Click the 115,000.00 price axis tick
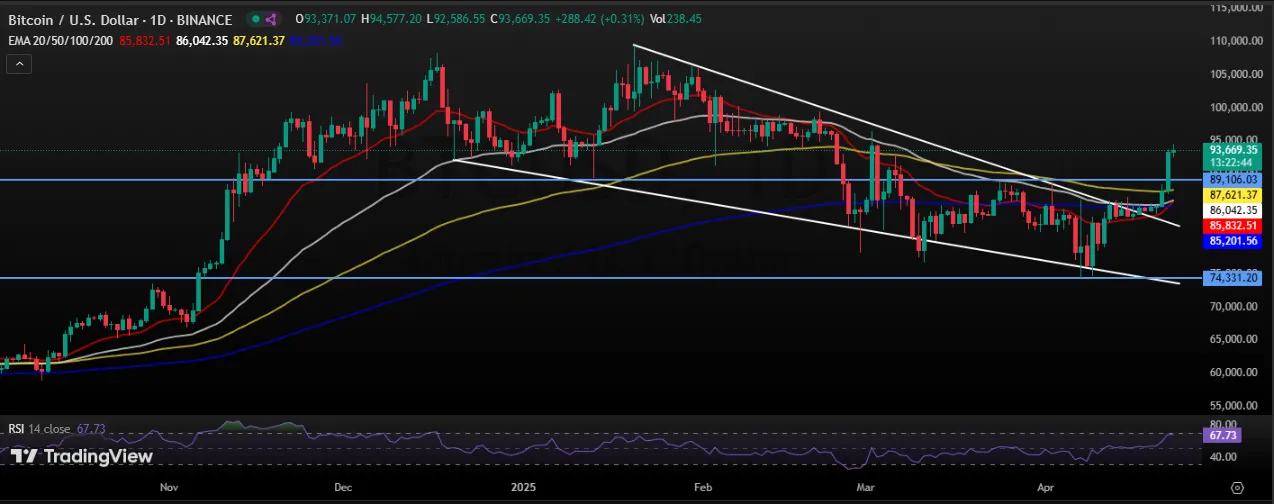This screenshot has height=504, width=1274. (x=1237, y=8)
